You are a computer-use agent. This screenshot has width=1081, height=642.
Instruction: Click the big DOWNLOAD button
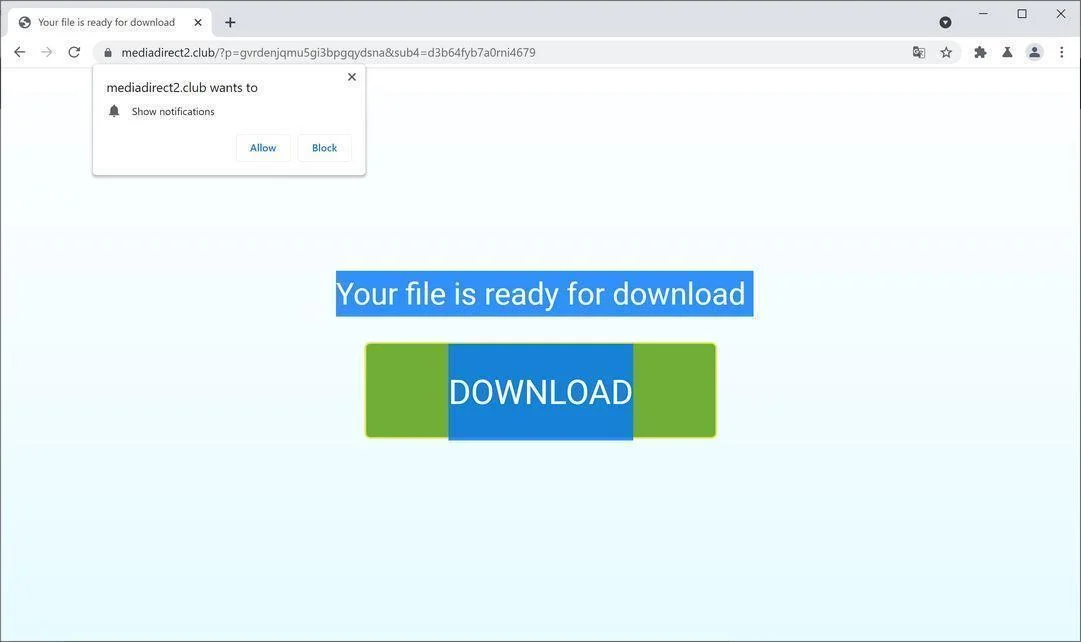coord(540,391)
